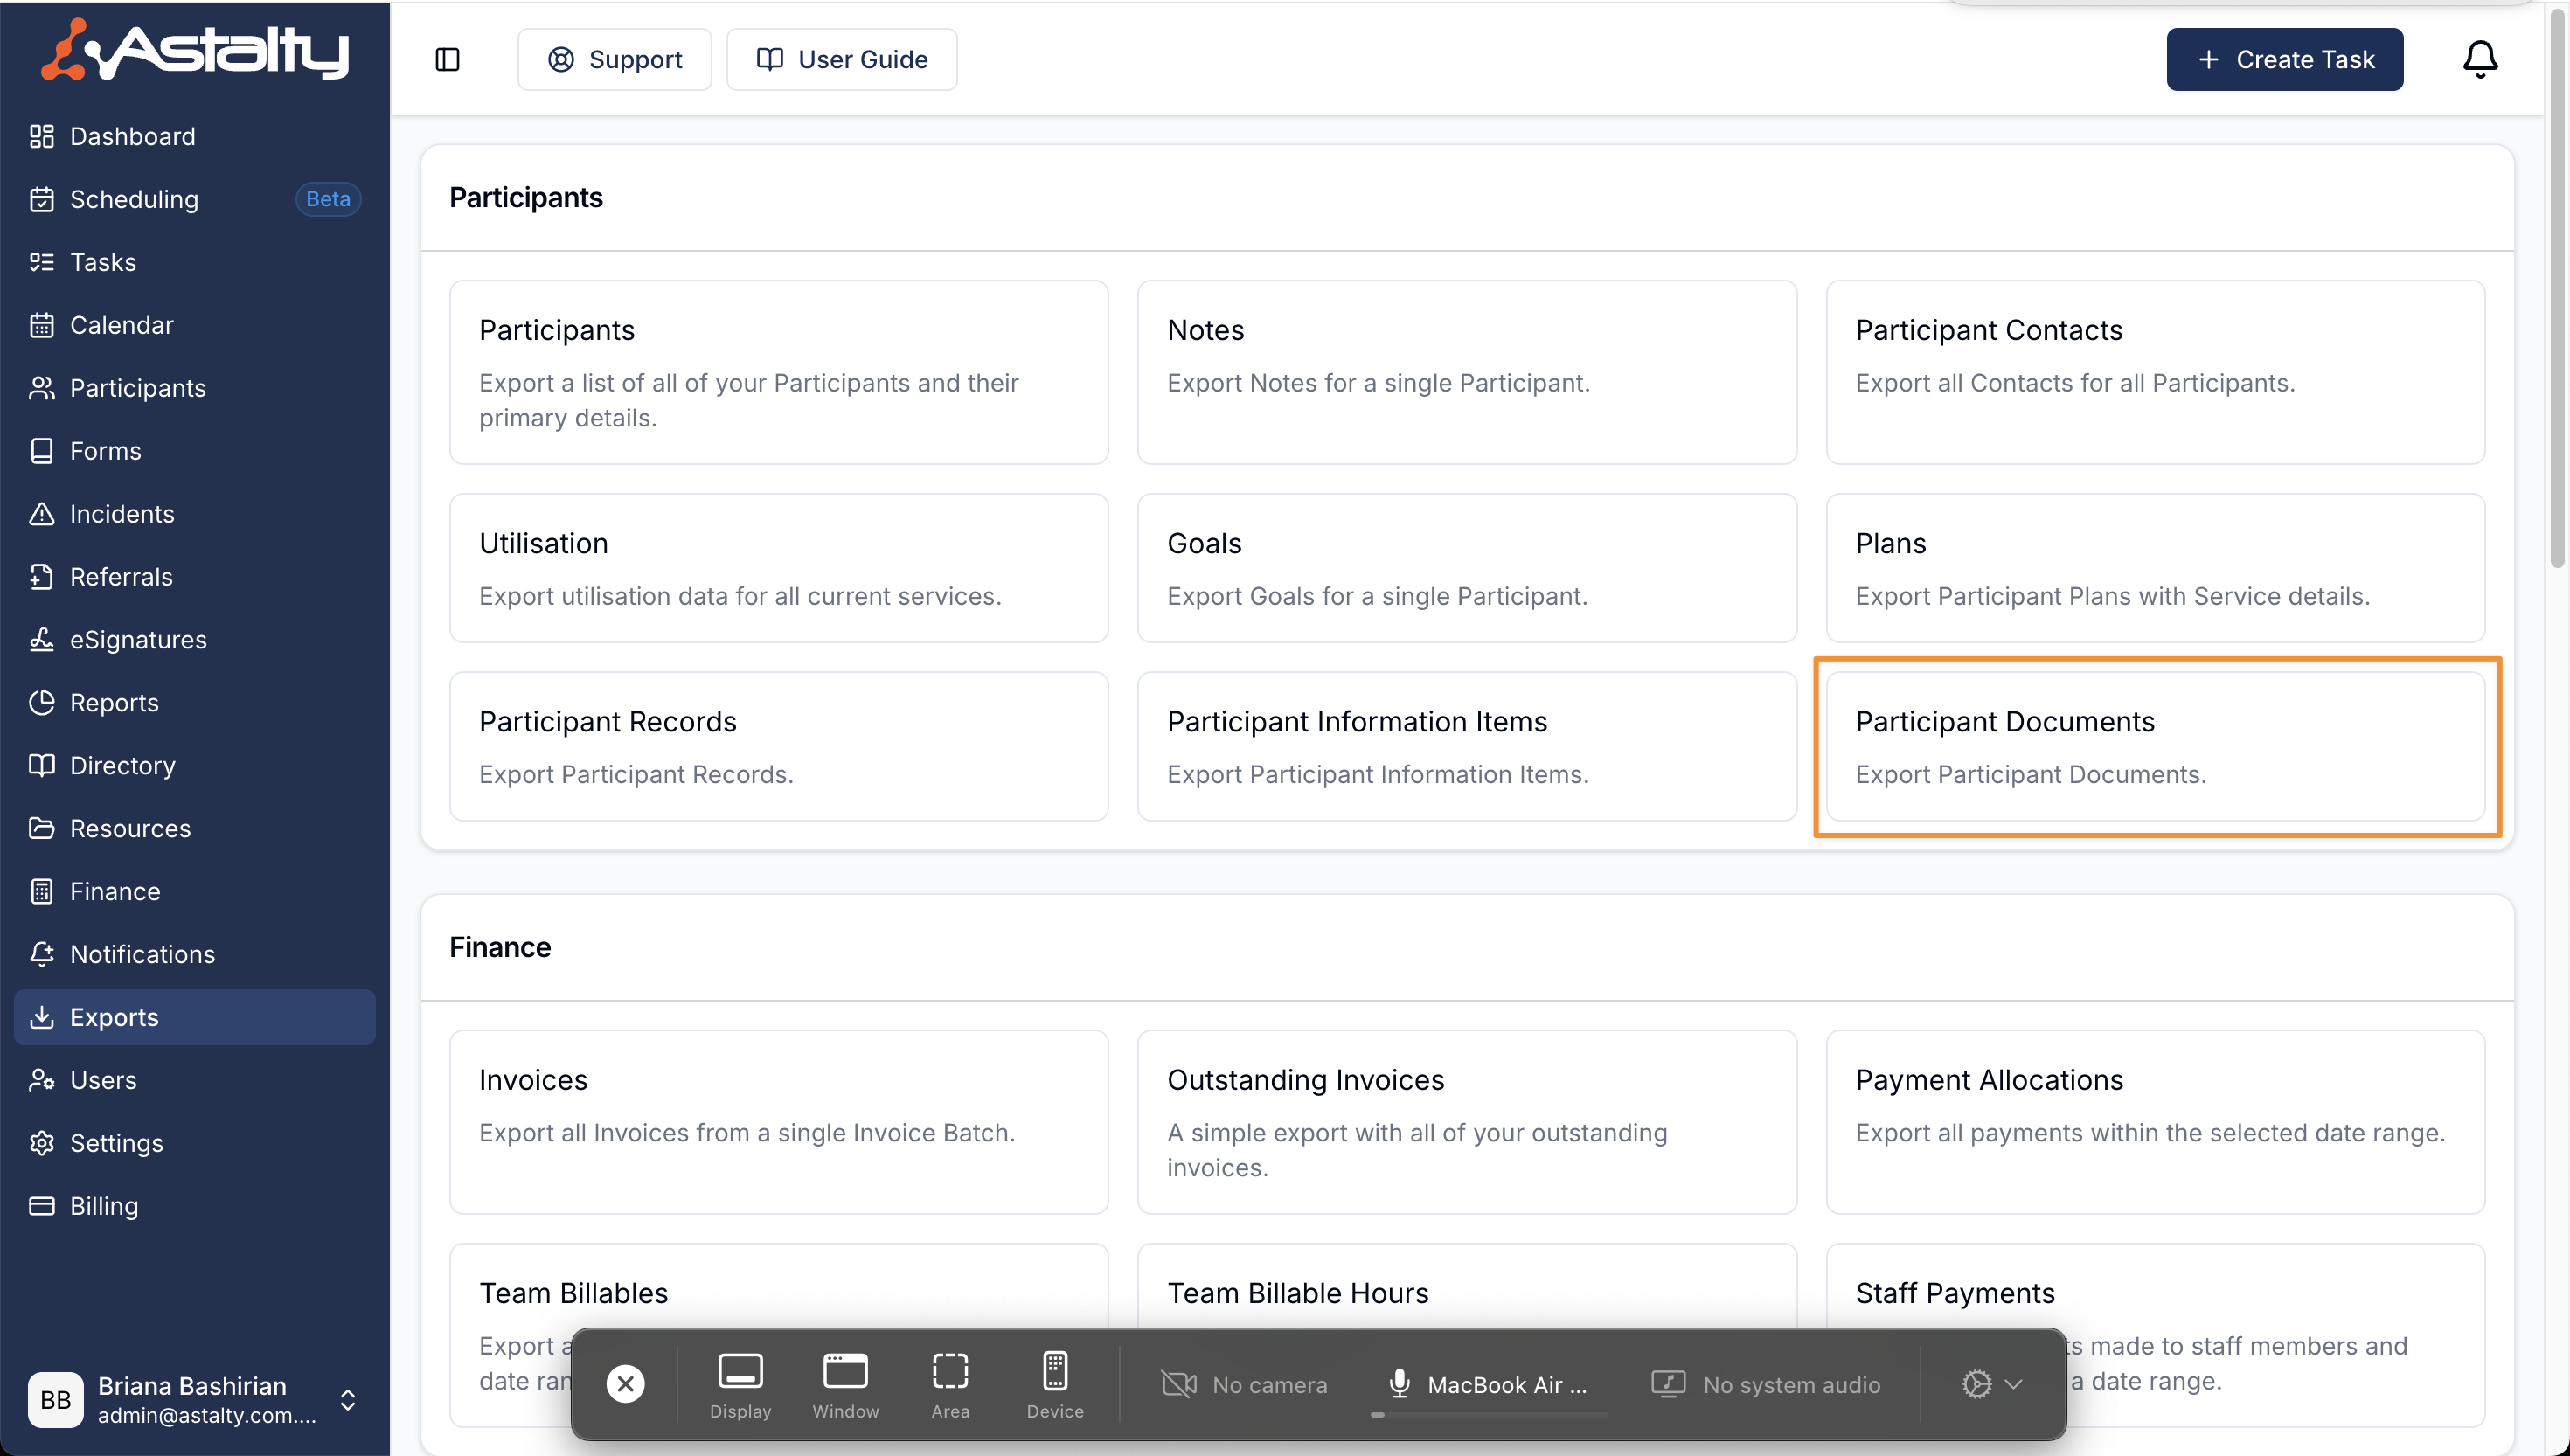
Task: Toggle the MacBook Air microphone input
Action: (x=1487, y=1384)
